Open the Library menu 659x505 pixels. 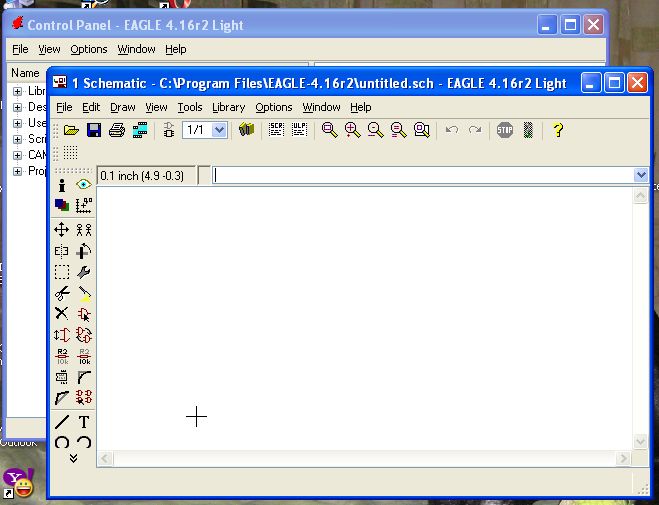point(229,108)
